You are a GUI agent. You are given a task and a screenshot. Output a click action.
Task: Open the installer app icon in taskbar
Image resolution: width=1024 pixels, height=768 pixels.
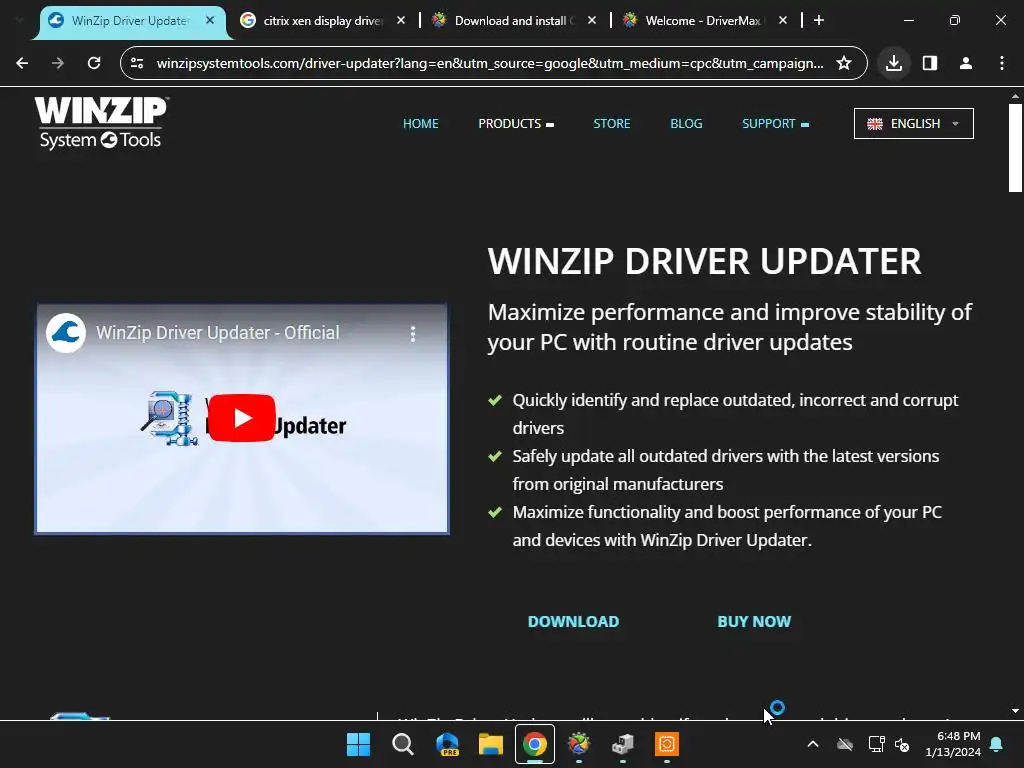click(x=623, y=744)
